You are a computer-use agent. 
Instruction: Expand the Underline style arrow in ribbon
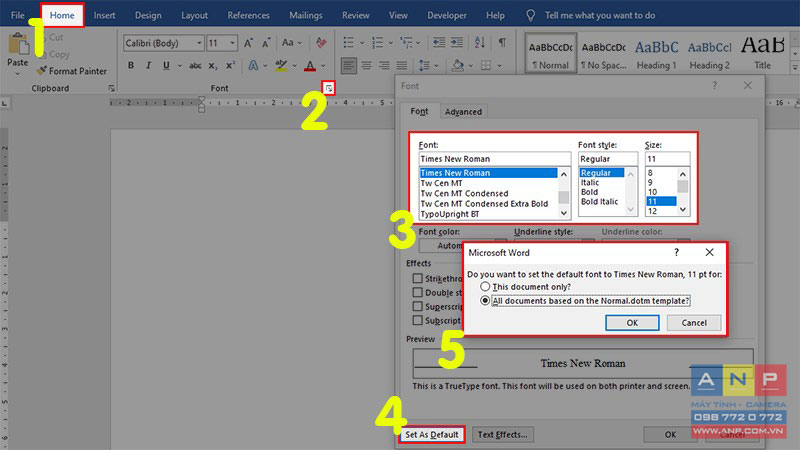click(x=180, y=66)
